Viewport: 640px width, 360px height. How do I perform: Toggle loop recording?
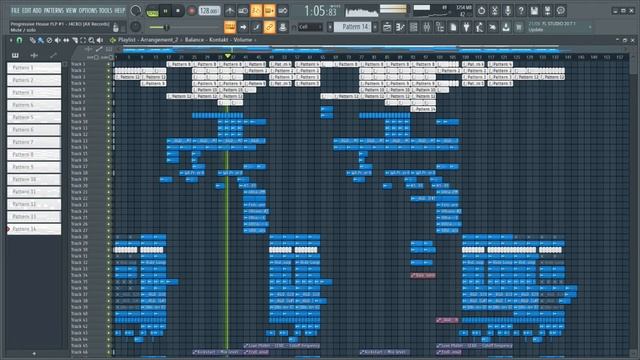pos(282,11)
